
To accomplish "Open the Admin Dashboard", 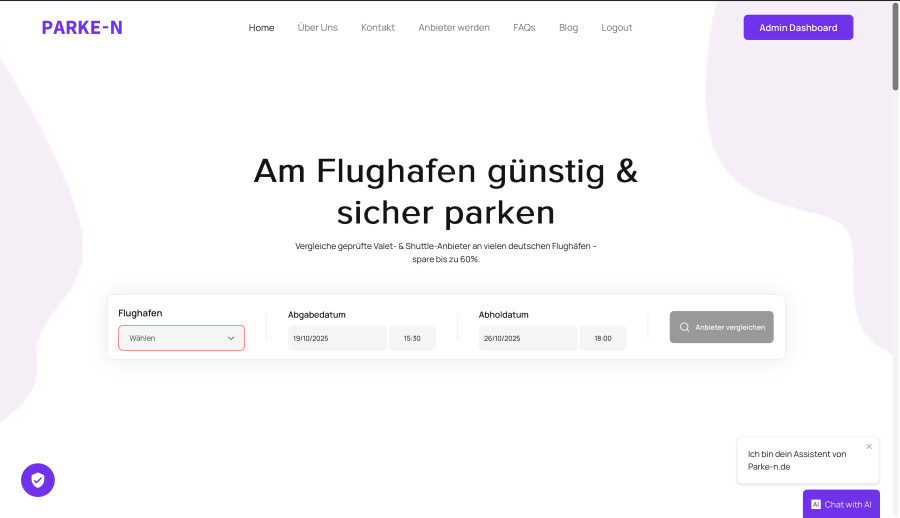I will 798,28.
